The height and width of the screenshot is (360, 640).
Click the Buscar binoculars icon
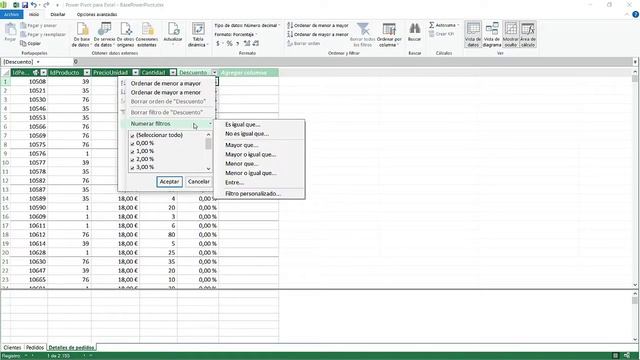[x=415, y=29]
